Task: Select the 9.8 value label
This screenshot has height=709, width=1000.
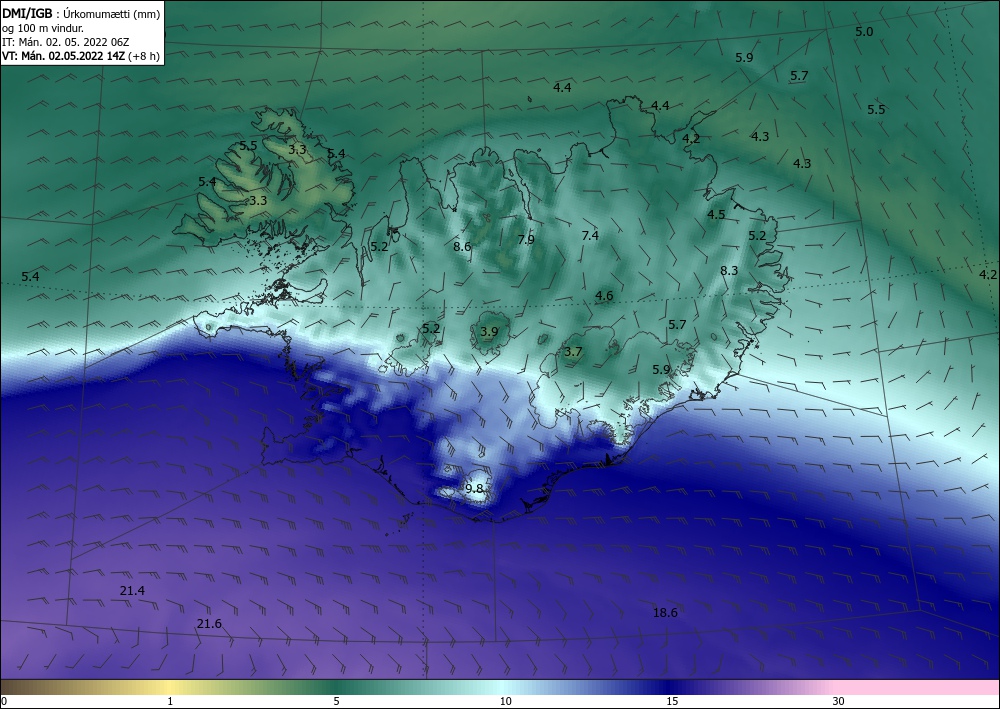Action: pos(474,489)
